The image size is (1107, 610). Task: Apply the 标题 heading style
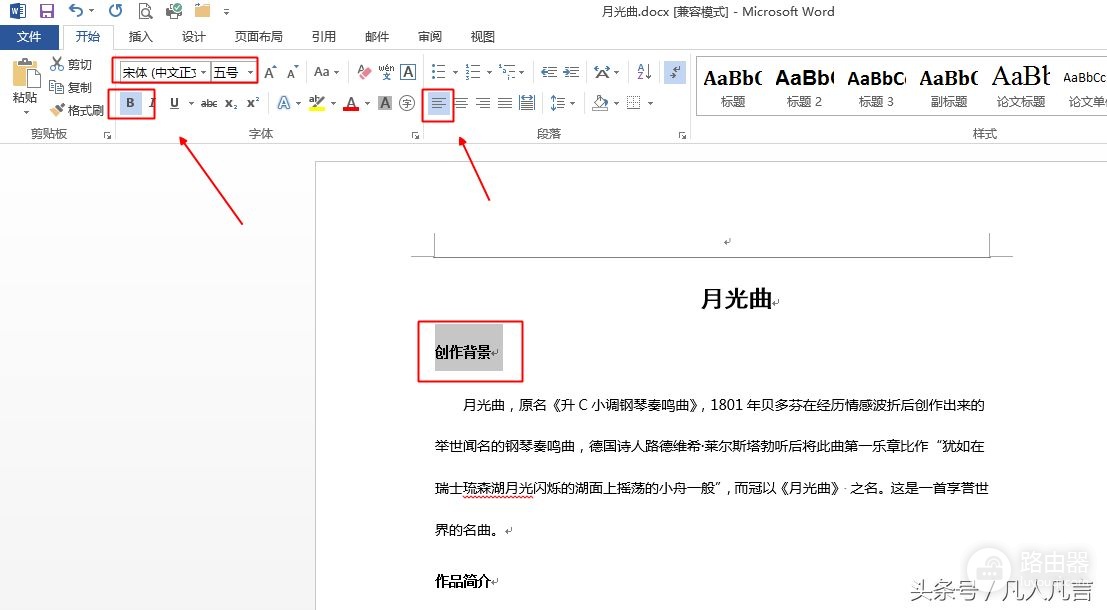(733, 86)
